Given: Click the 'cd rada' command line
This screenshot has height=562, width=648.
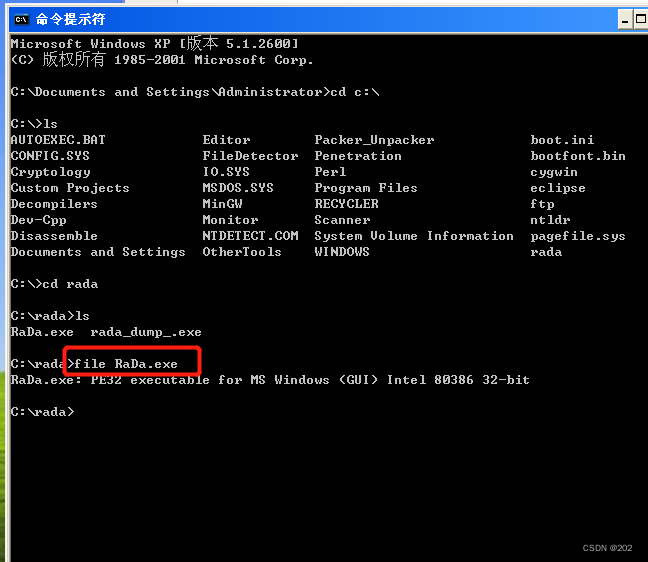Looking at the screenshot, I should coord(54,284).
